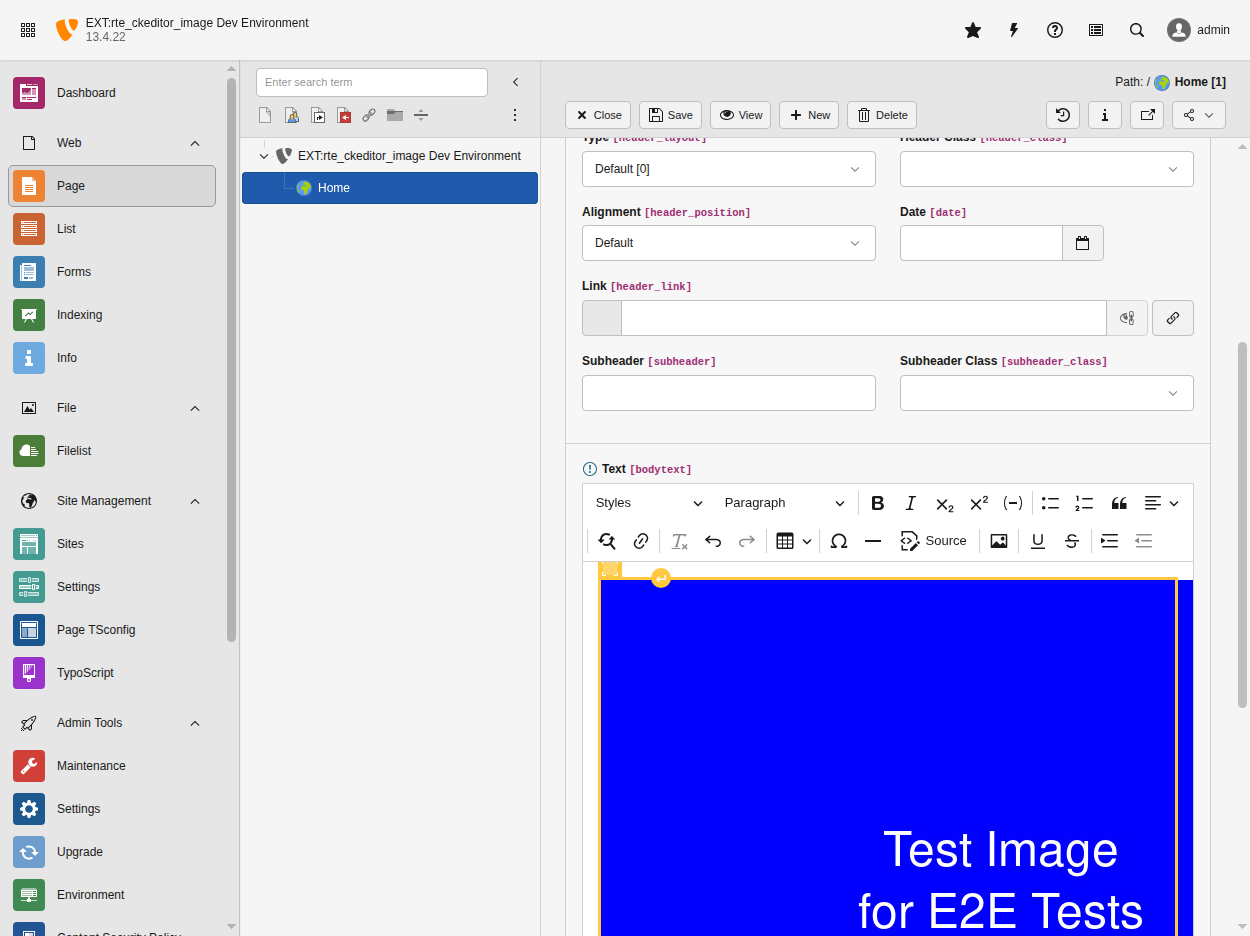Viewport: 1250px width, 936px height.
Task: Open the Insert Image tool in the editor
Action: tap(998, 540)
